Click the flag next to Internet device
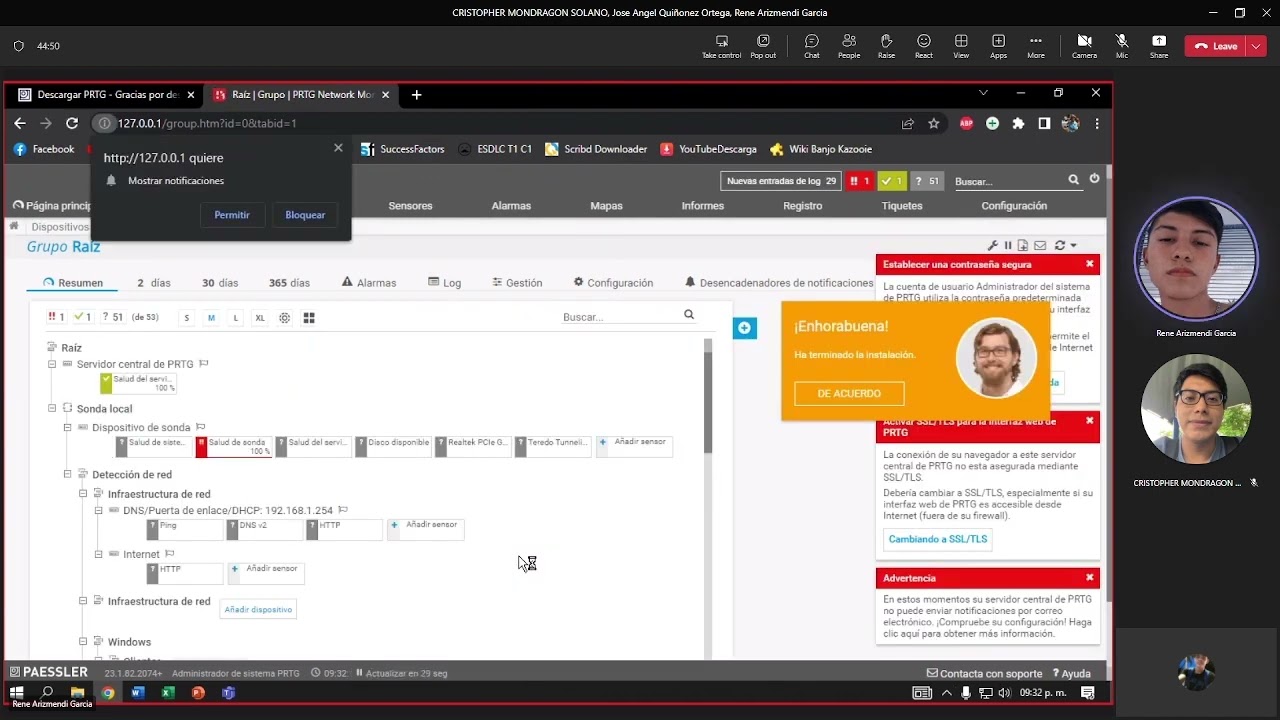Viewport: 1280px width, 720px height. (170, 554)
